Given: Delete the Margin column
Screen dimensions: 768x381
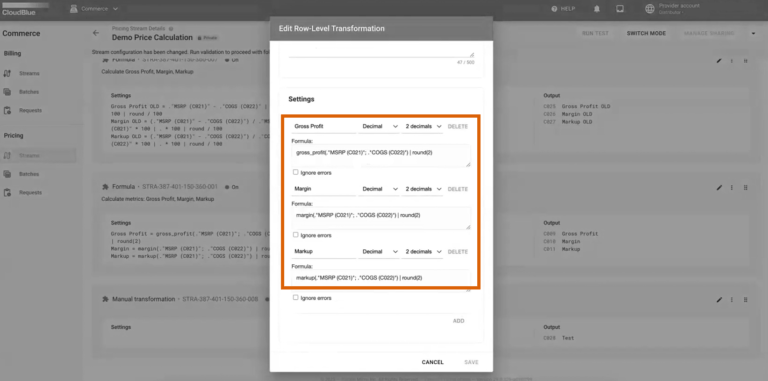Looking at the screenshot, I should tap(457, 189).
